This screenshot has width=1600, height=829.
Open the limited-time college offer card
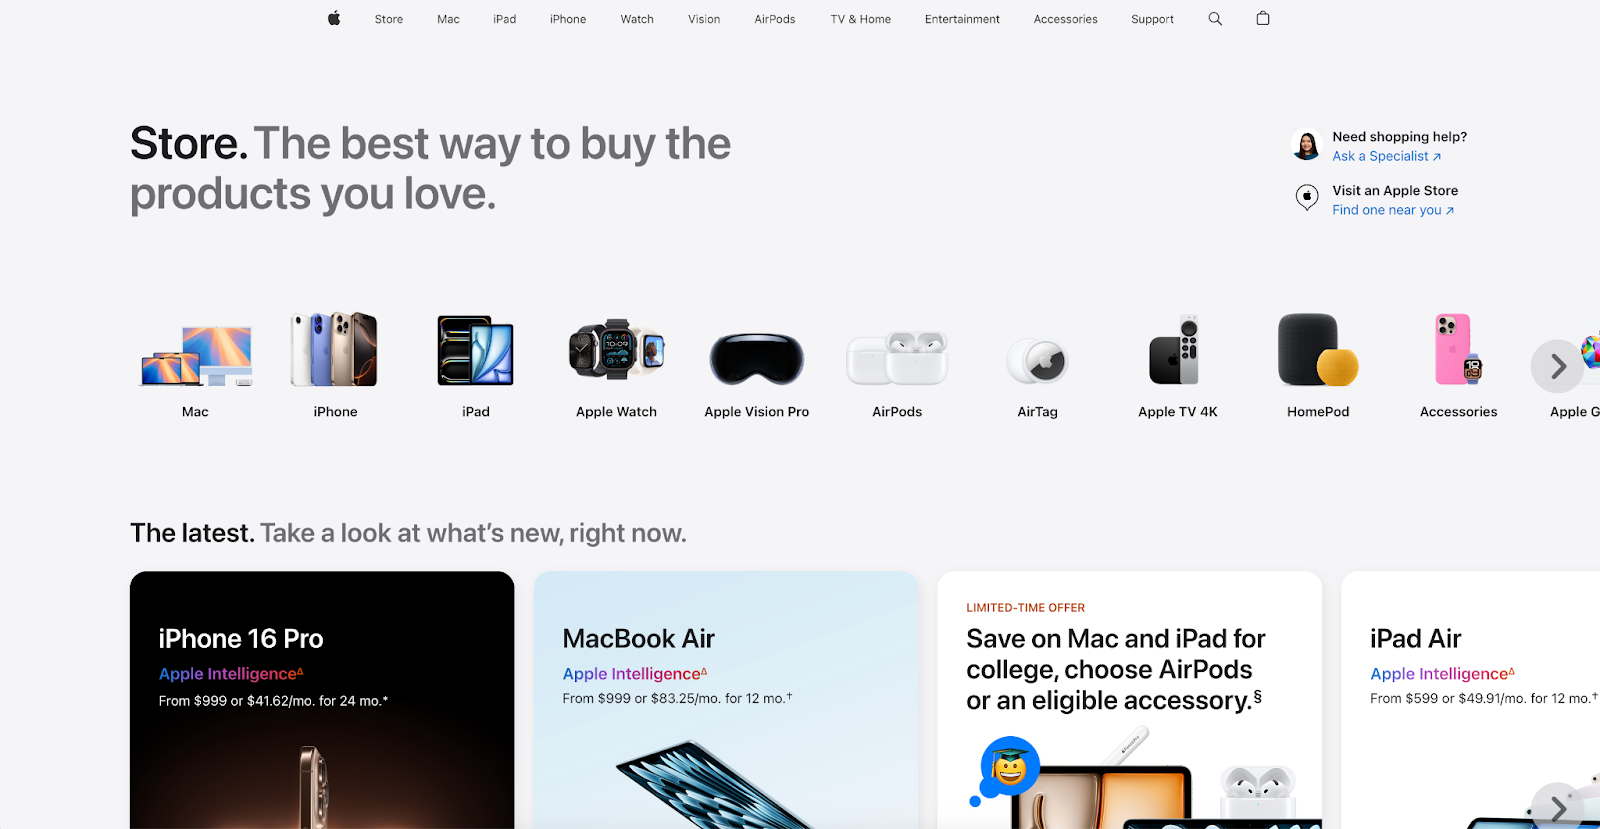(x=1130, y=700)
